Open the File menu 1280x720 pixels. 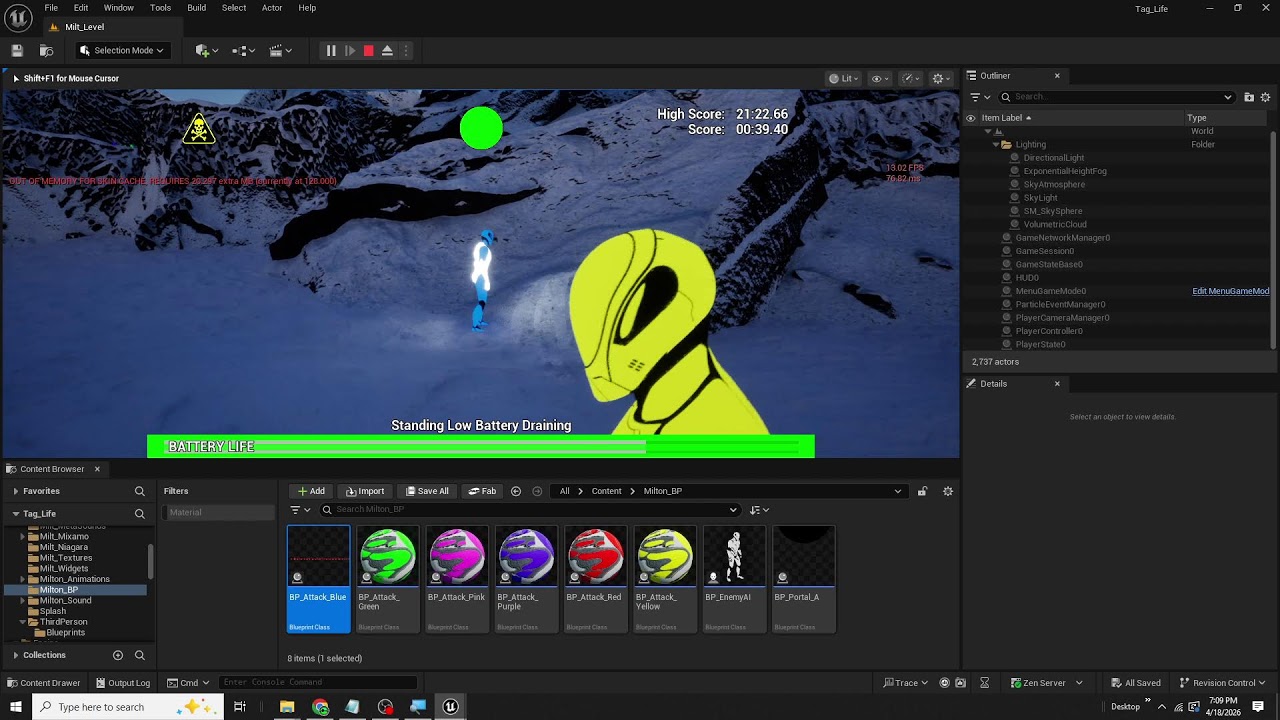click(x=51, y=8)
